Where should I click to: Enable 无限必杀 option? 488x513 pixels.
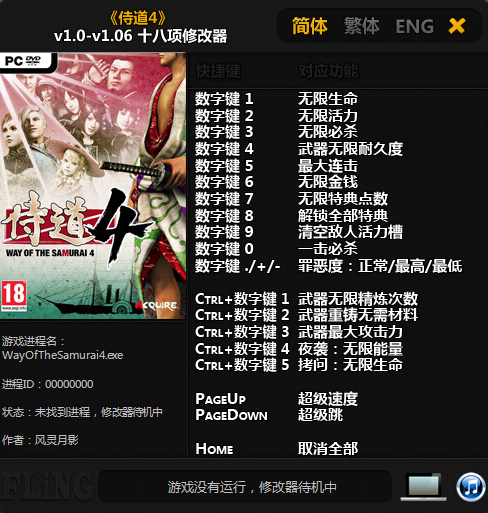pos(328,132)
